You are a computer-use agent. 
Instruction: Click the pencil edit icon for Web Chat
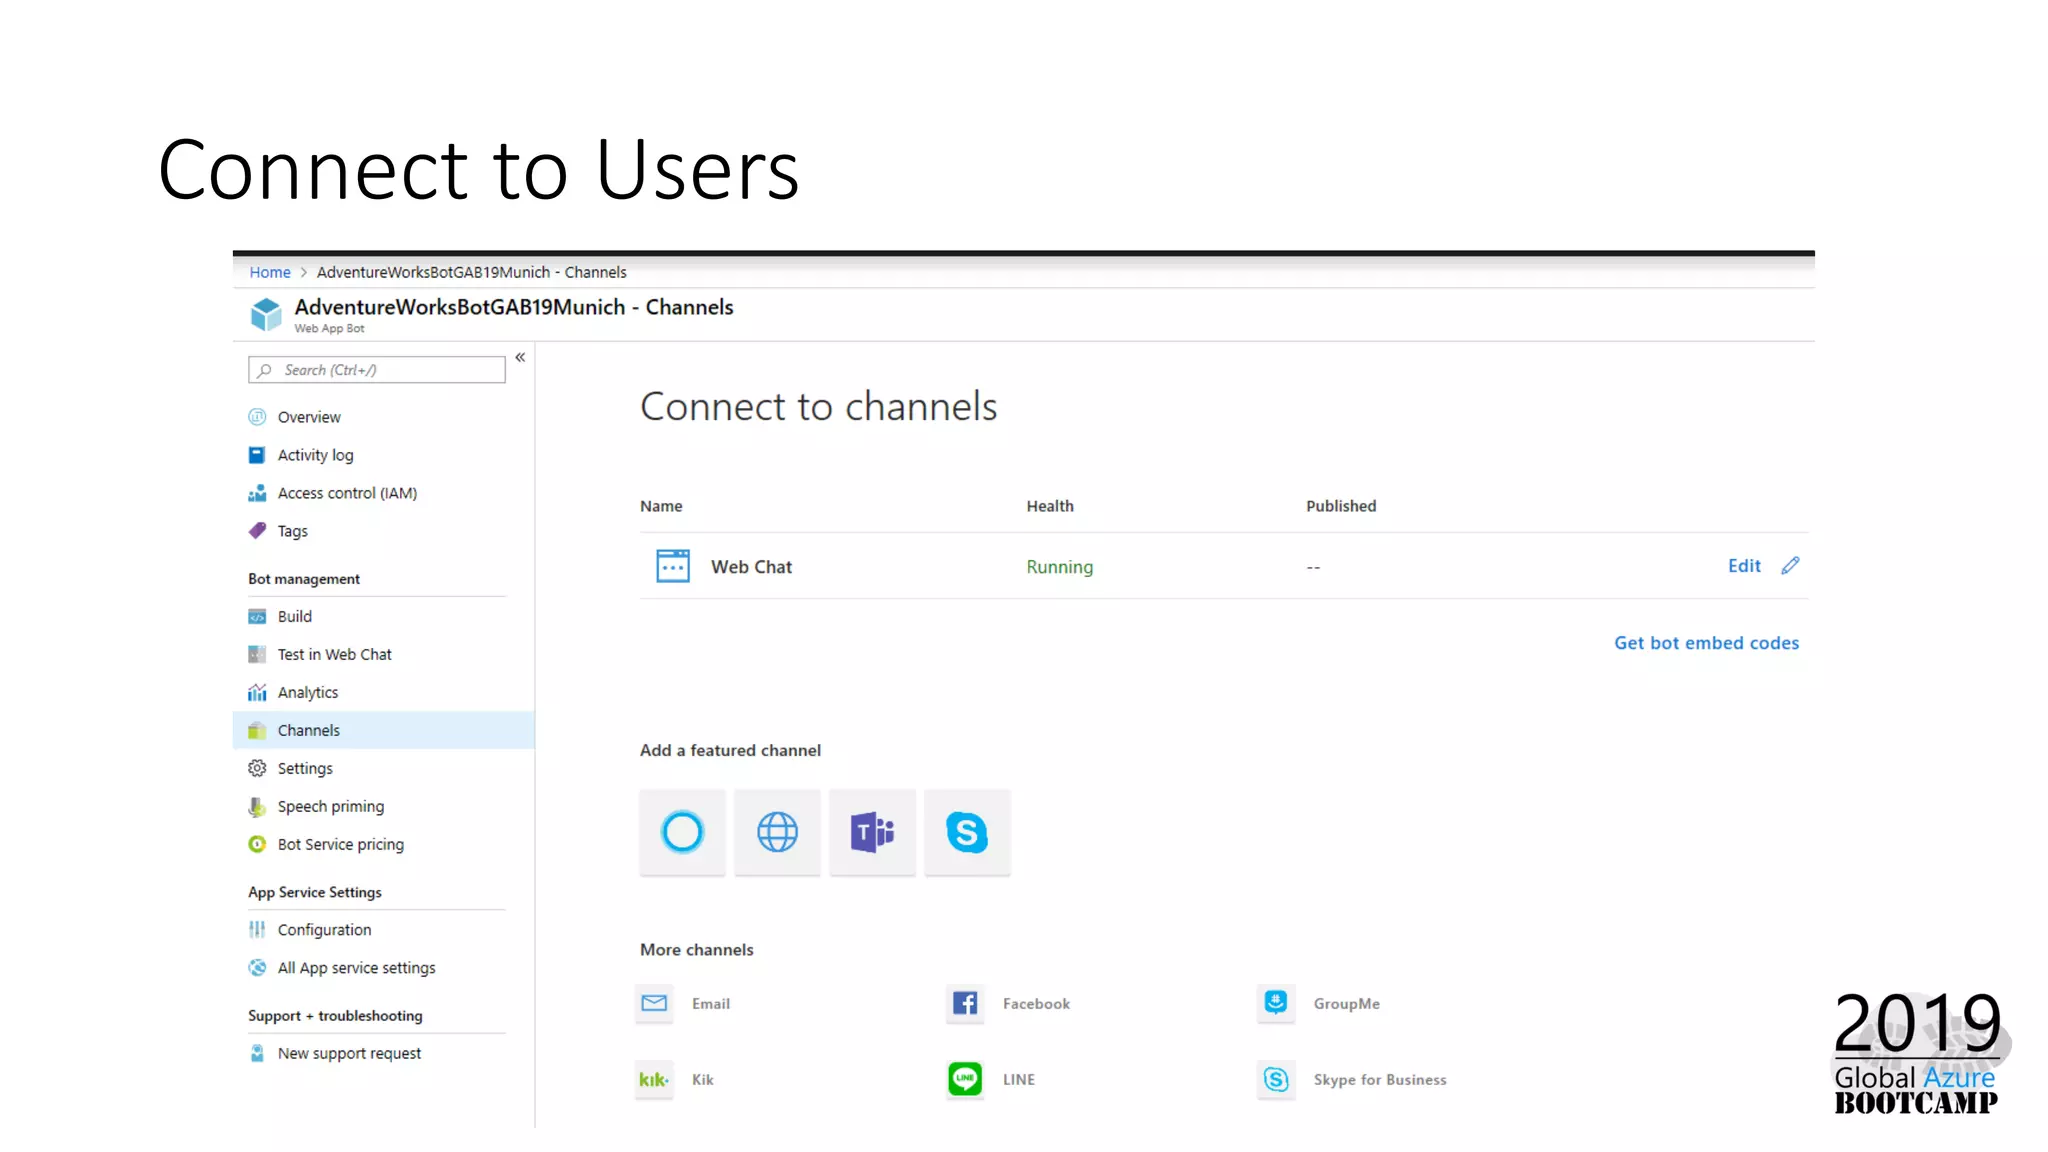click(1790, 566)
